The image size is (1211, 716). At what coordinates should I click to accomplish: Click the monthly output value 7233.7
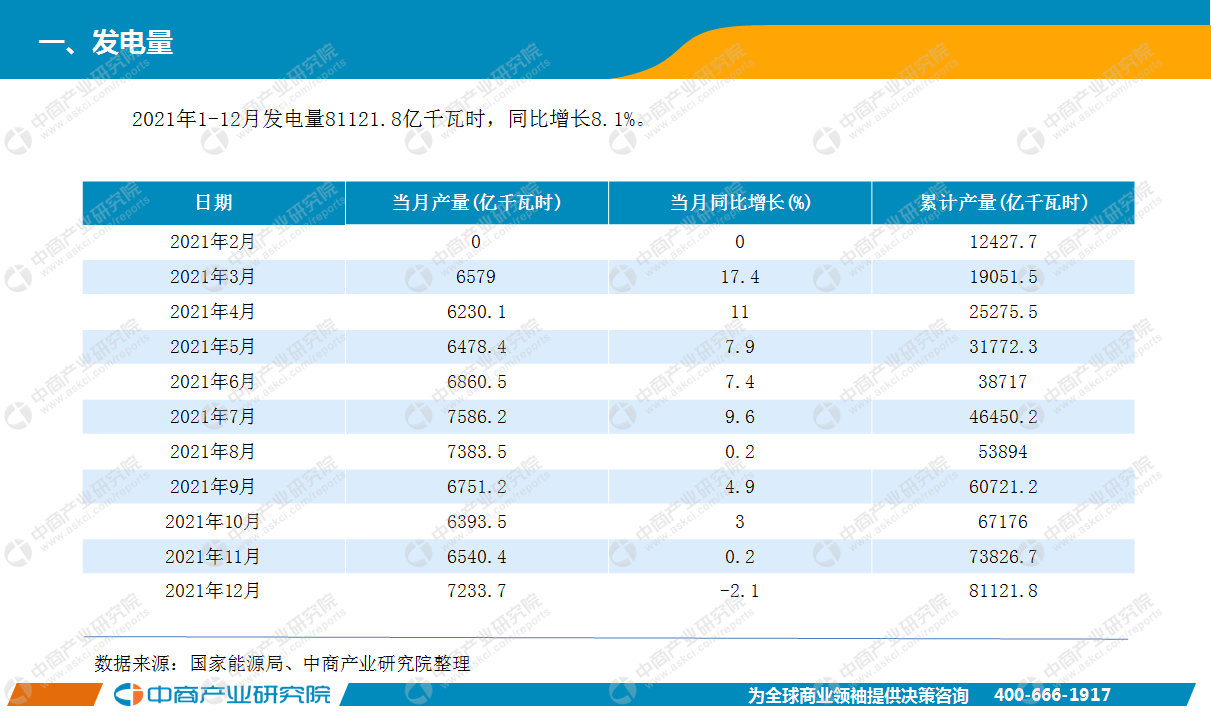(476, 591)
